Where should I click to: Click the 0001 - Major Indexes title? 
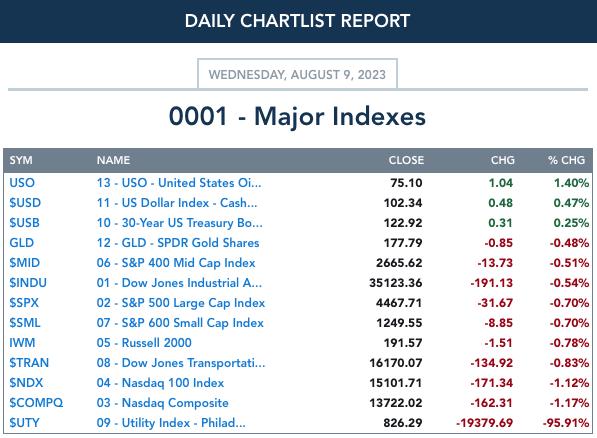click(x=297, y=116)
